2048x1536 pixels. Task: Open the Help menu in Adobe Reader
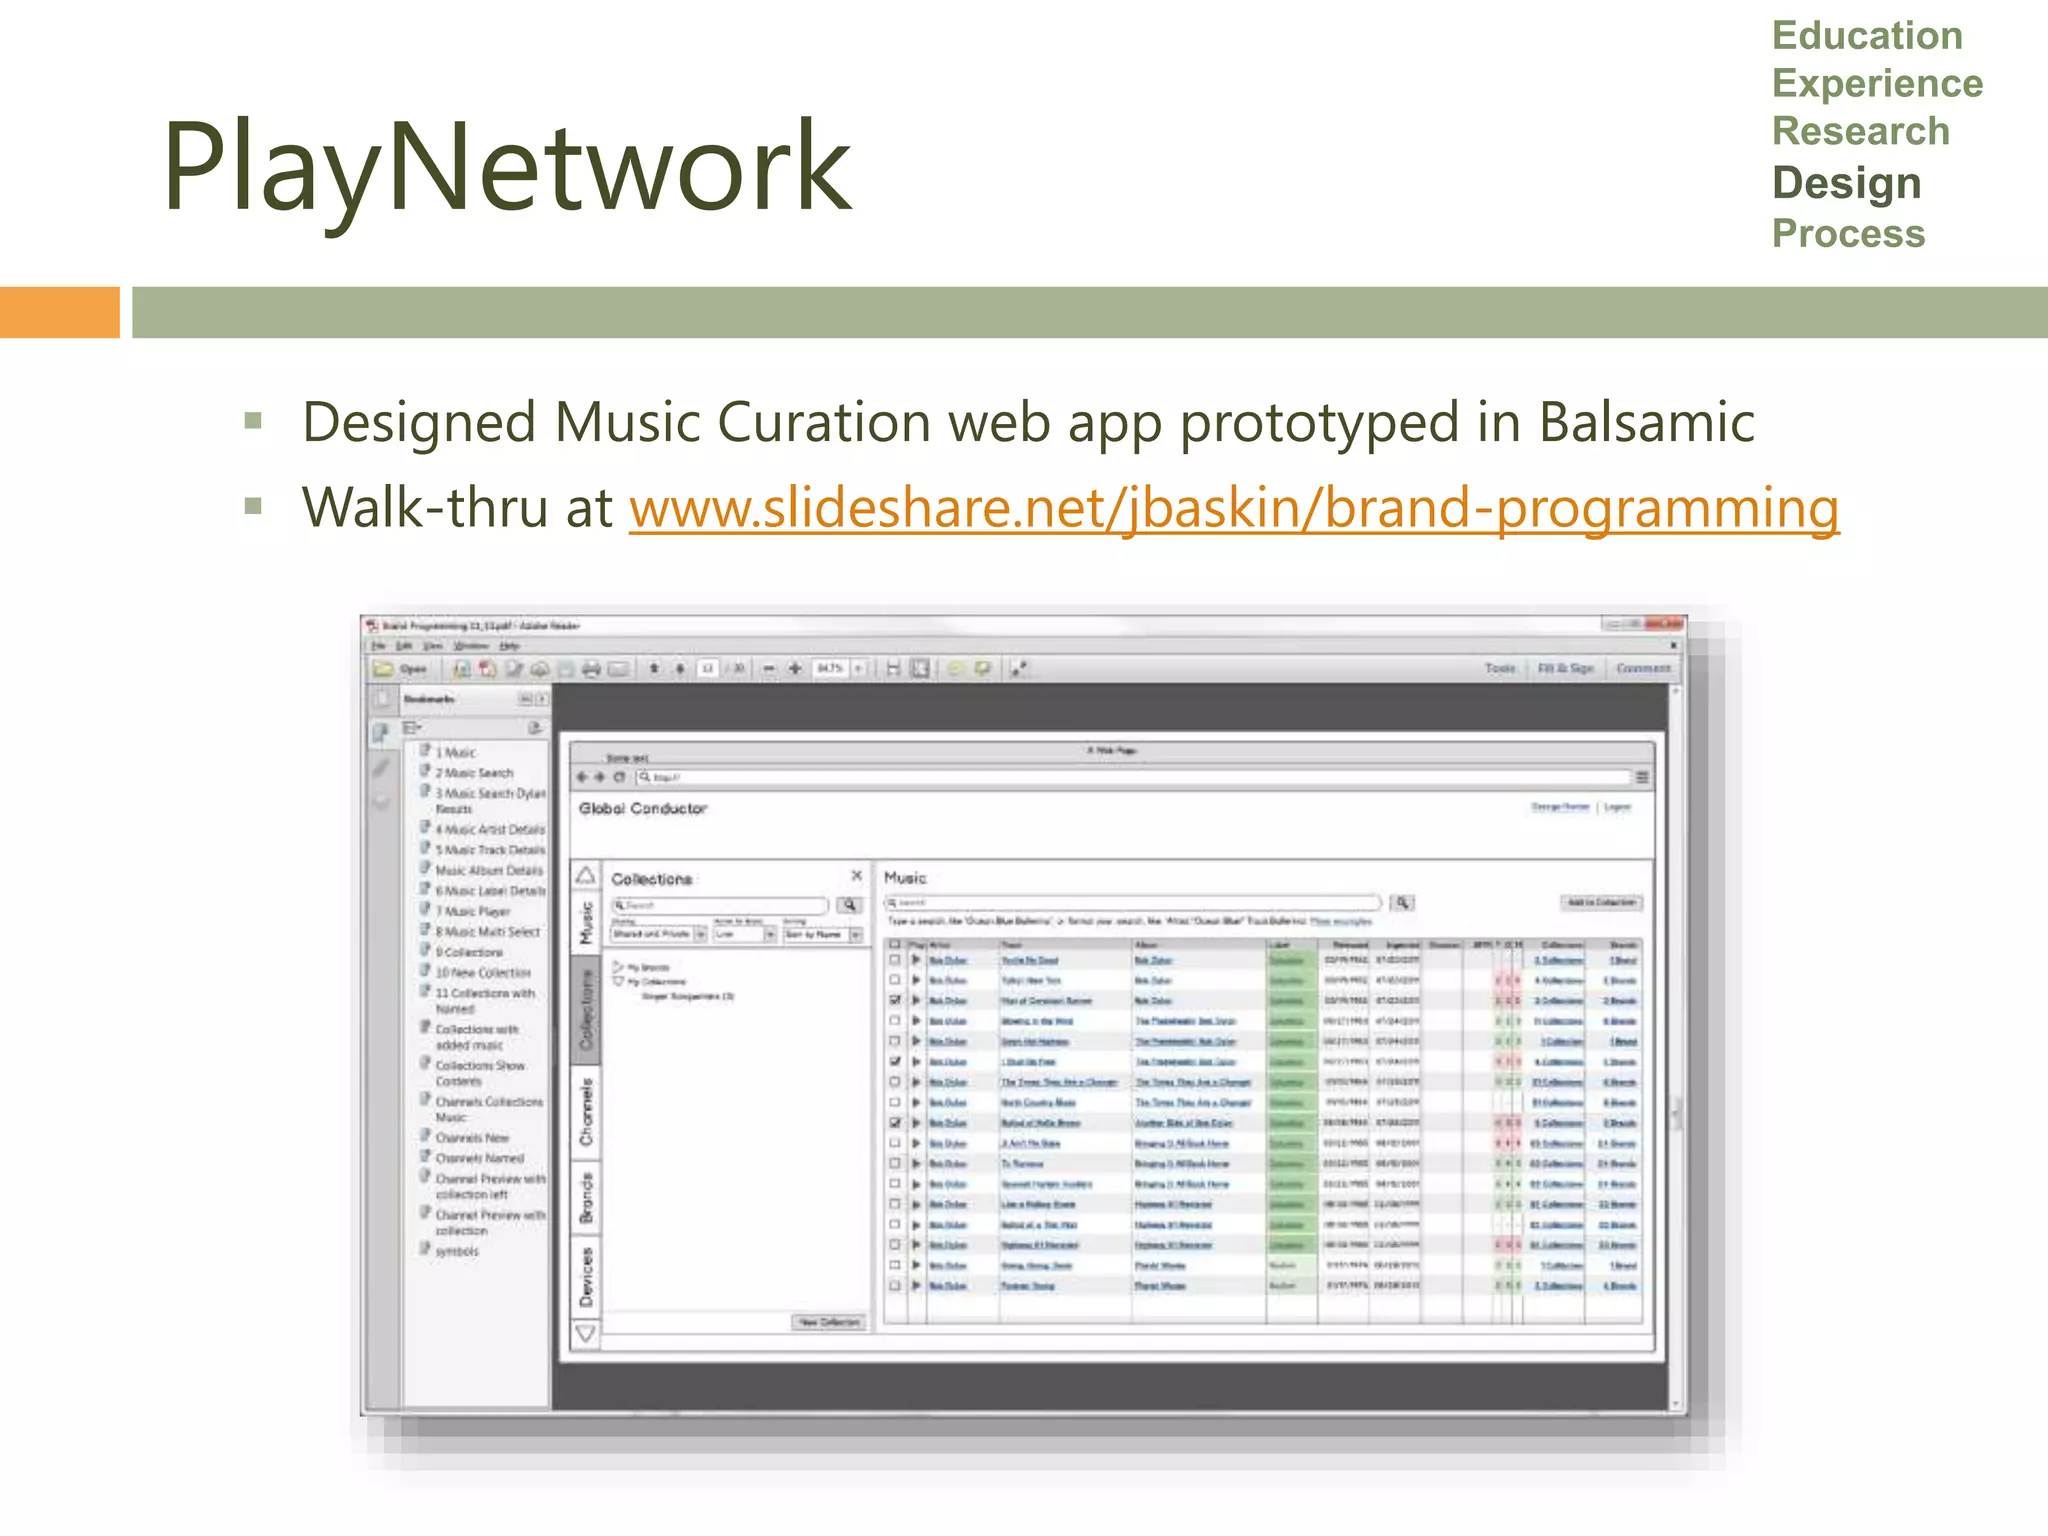[x=510, y=646]
